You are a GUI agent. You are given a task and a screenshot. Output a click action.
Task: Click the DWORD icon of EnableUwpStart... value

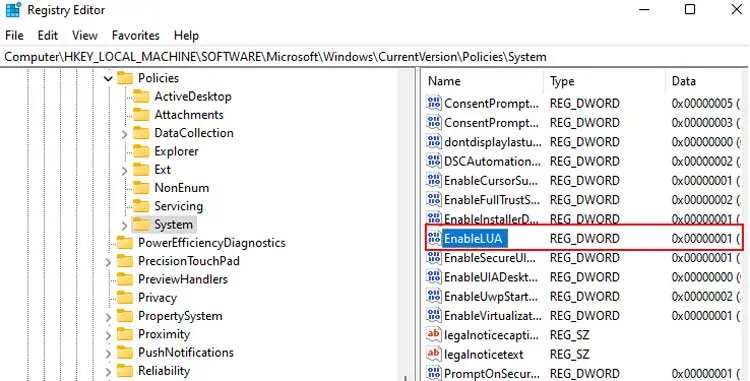click(x=434, y=296)
